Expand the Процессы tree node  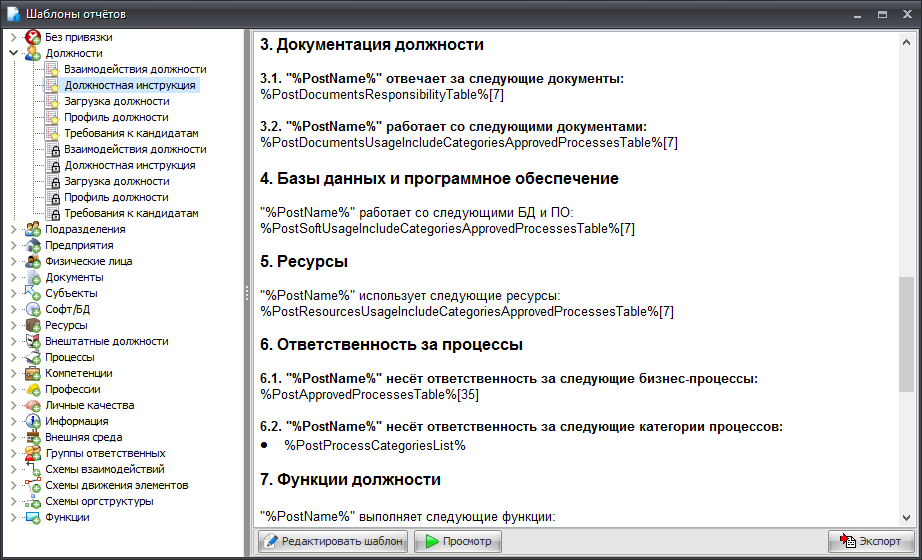point(14,357)
